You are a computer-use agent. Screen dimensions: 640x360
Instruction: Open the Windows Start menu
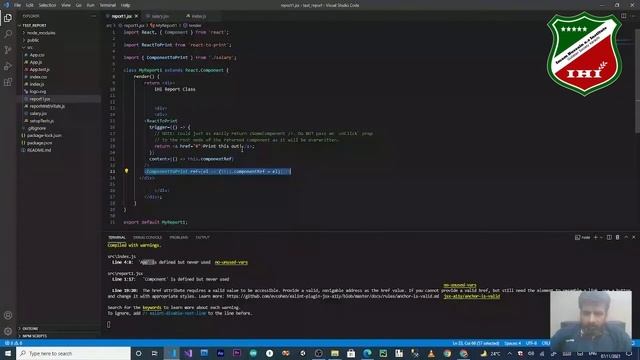click(8, 353)
